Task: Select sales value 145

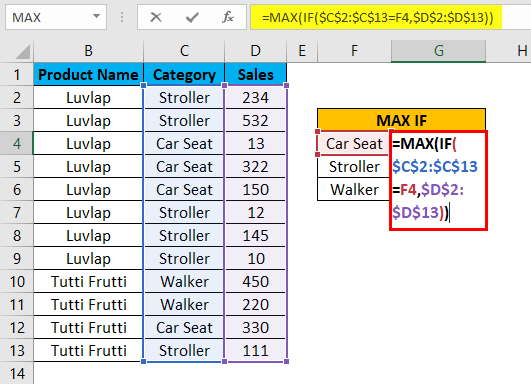Action: [256, 236]
